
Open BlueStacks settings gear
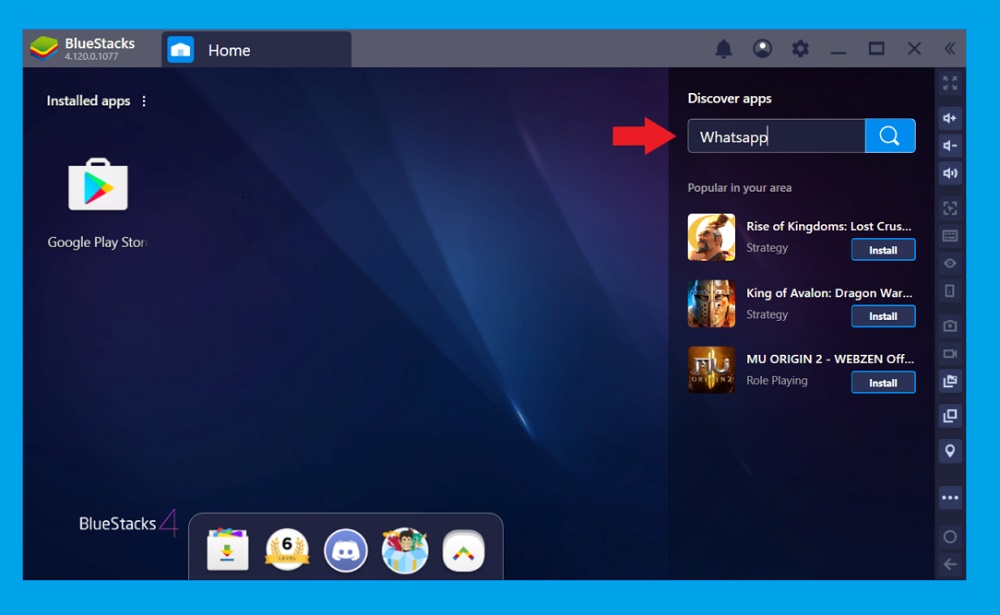pos(800,48)
